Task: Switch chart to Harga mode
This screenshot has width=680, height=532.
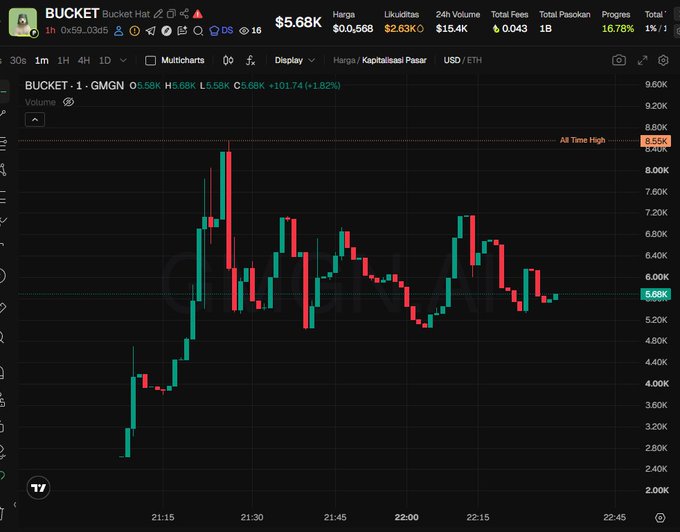Action: click(344, 60)
